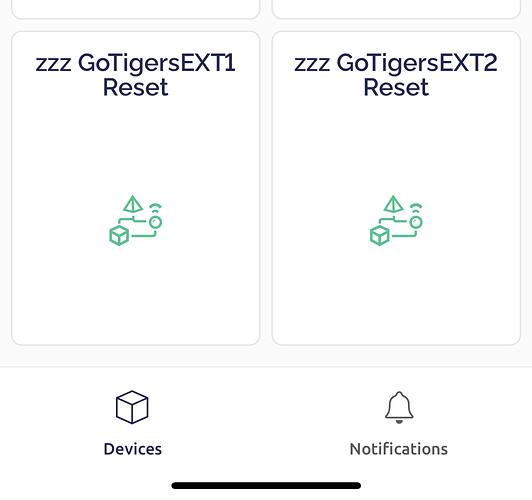
Task: Tap the partially visible card above GoTigersEXT2
Action: (396, 9)
